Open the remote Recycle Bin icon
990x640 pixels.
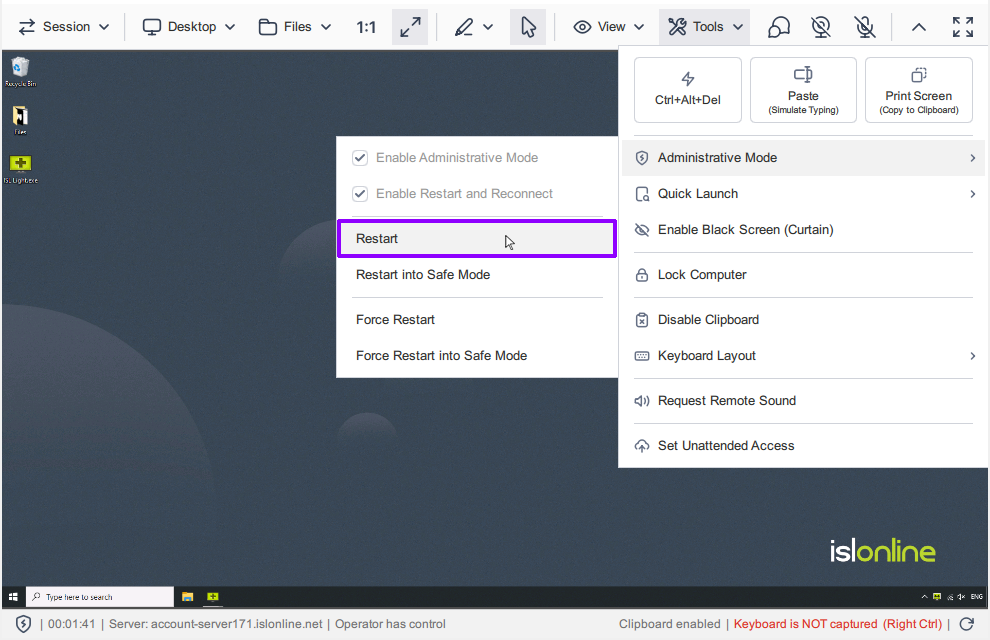[x=20, y=71]
